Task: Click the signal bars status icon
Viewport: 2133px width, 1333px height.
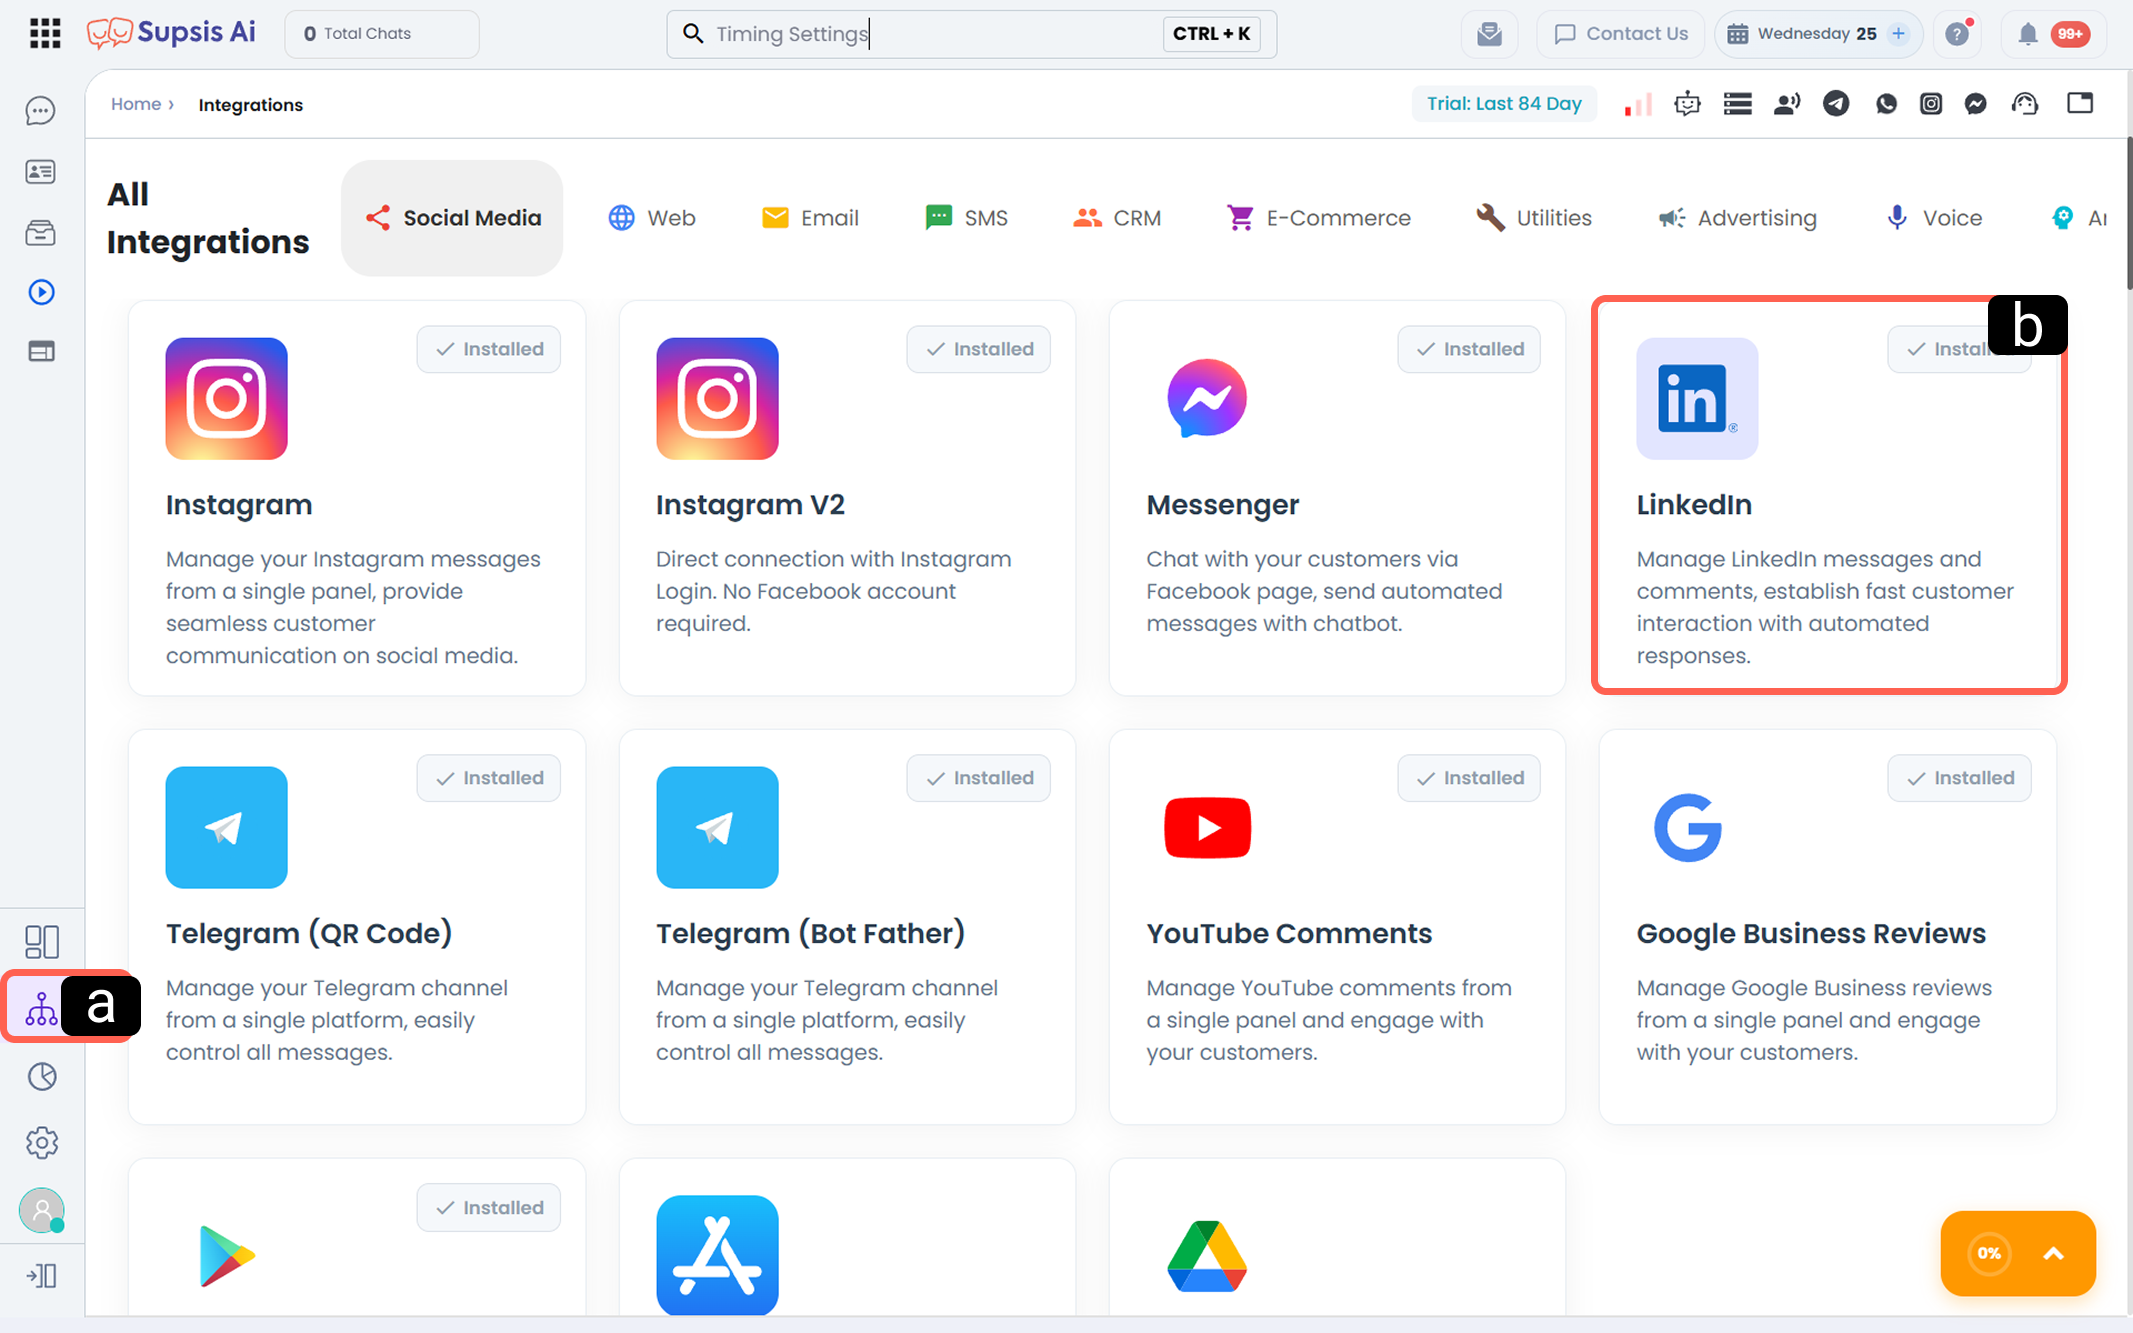Action: (x=1638, y=104)
